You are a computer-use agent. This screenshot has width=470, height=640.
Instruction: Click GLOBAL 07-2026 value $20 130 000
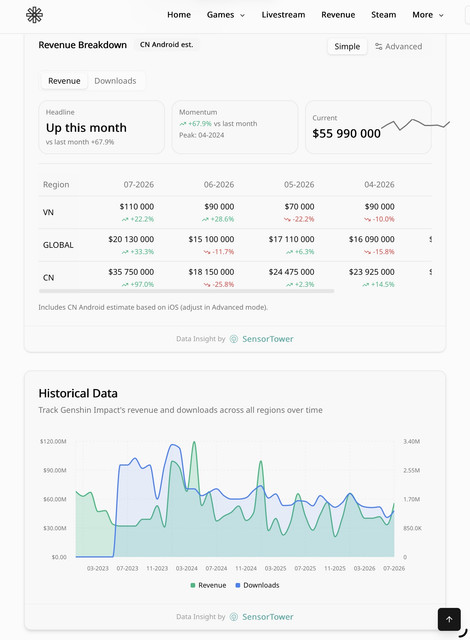point(131,239)
